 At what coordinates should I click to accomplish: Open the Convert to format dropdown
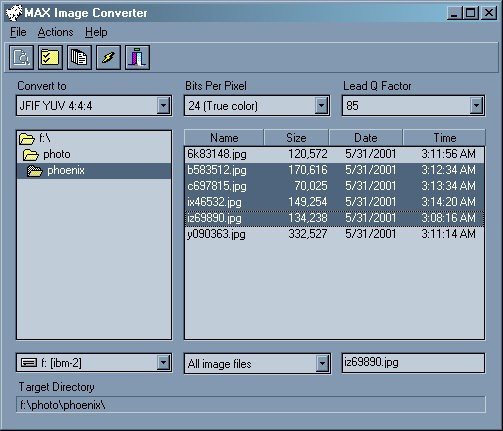[x=163, y=106]
